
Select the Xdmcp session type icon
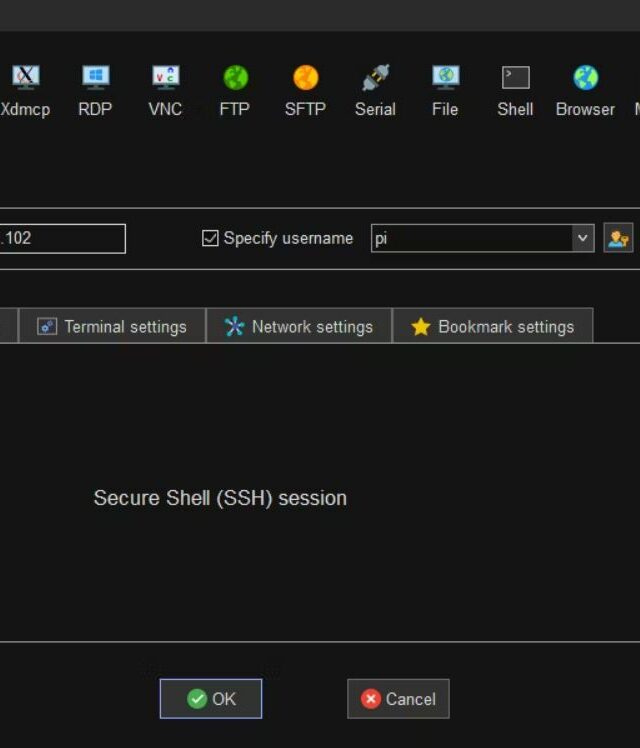point(25,79)
